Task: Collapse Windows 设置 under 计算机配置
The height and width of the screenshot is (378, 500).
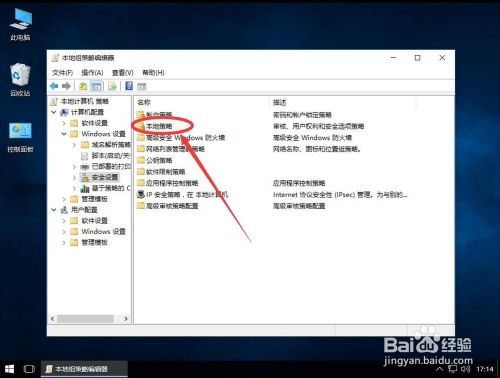Action: click(x=64, y=134)
